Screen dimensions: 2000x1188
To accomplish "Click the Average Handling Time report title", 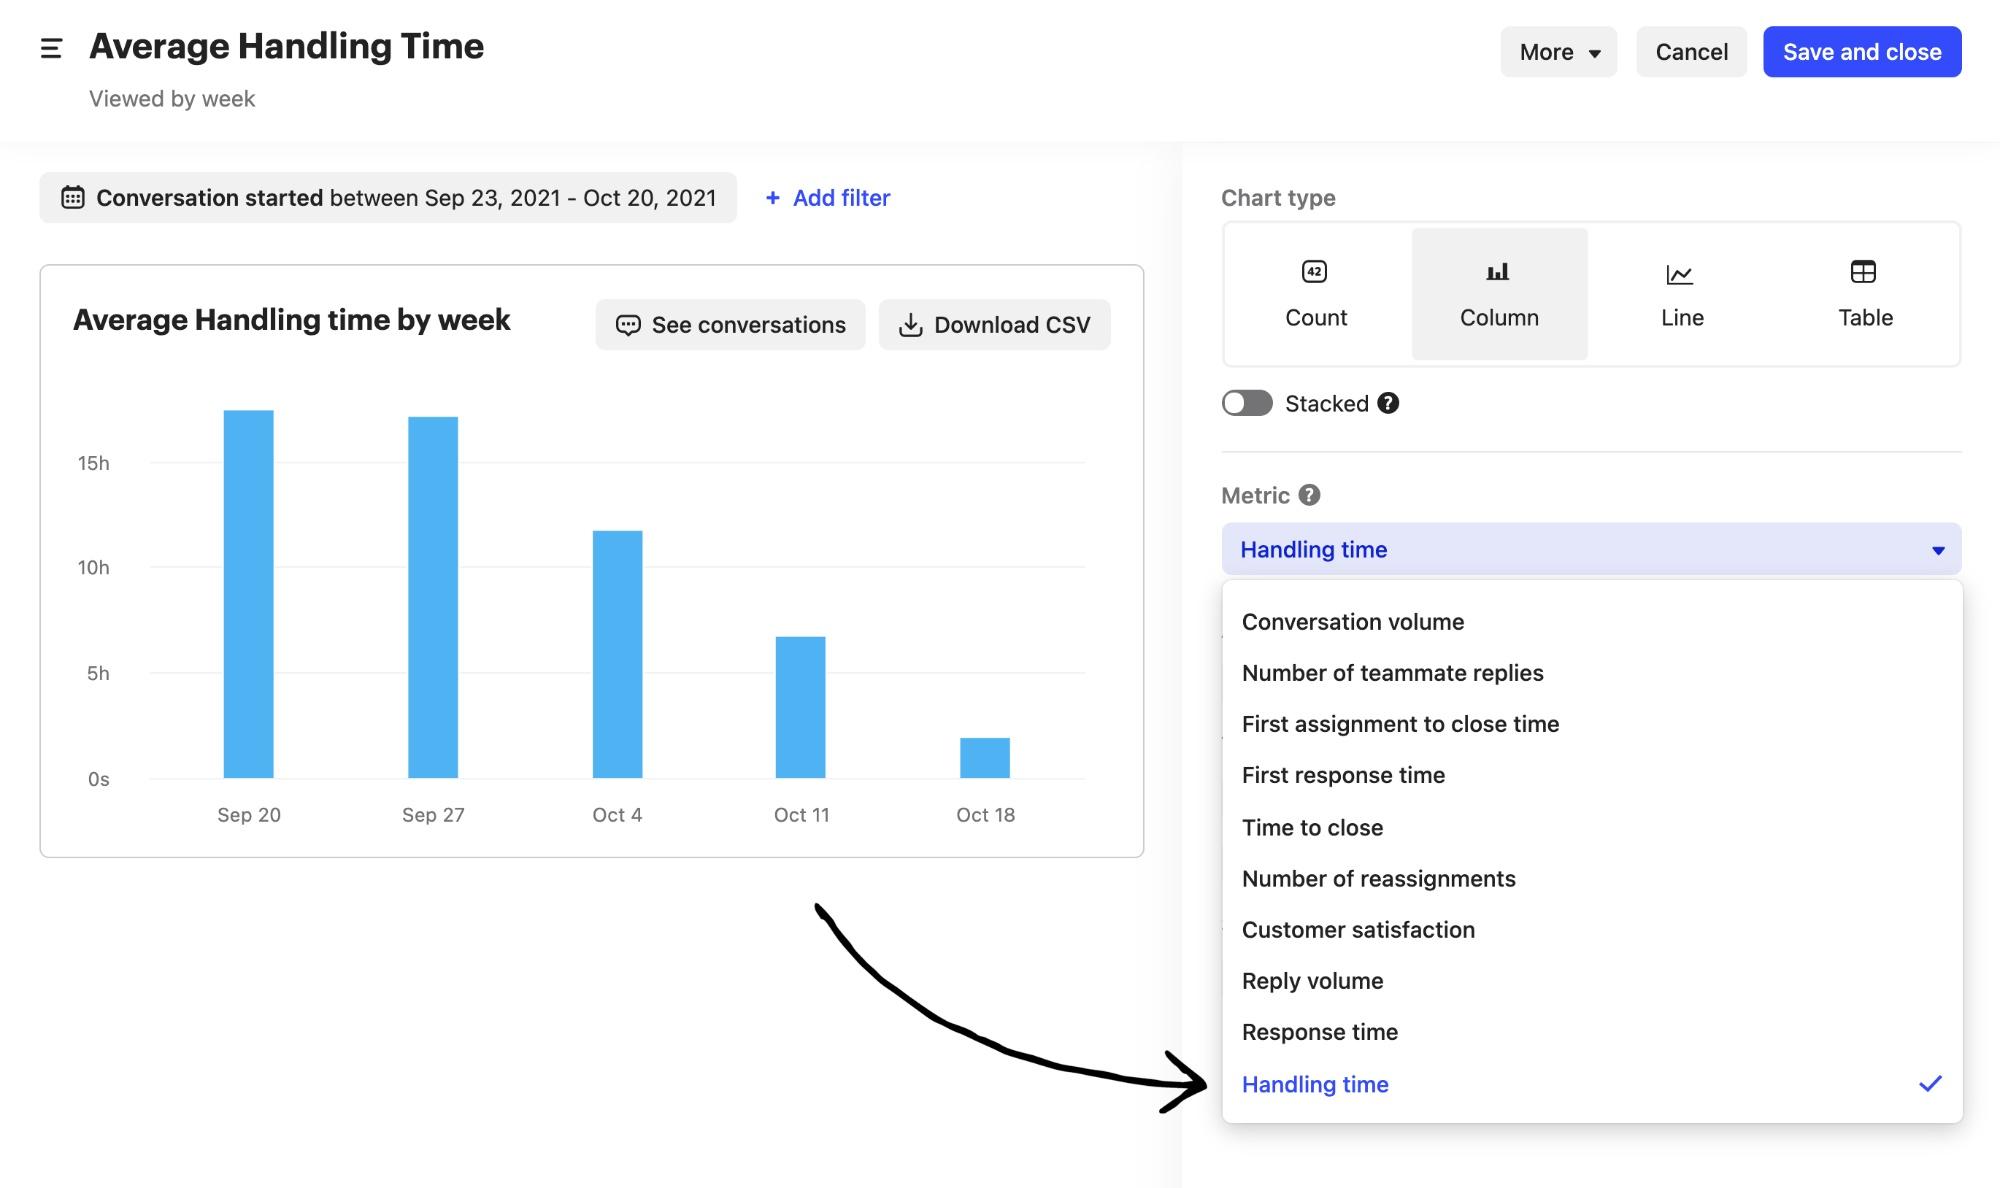I will pyautogui.click(x=286, y=46).
